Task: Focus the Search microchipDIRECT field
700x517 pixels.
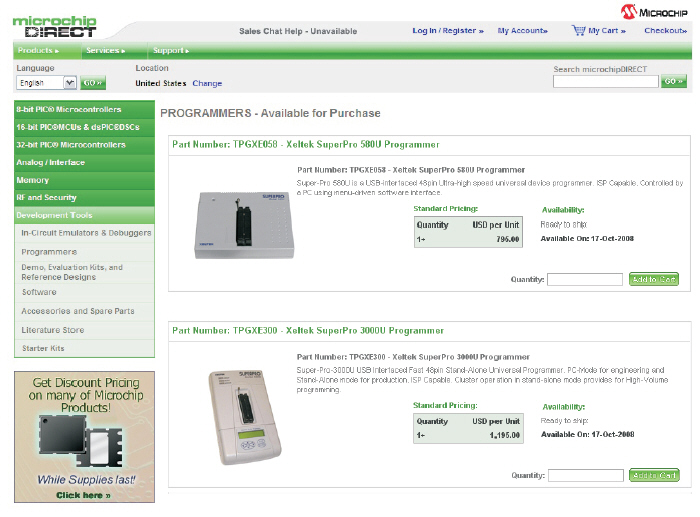Action: pos(605,82)
